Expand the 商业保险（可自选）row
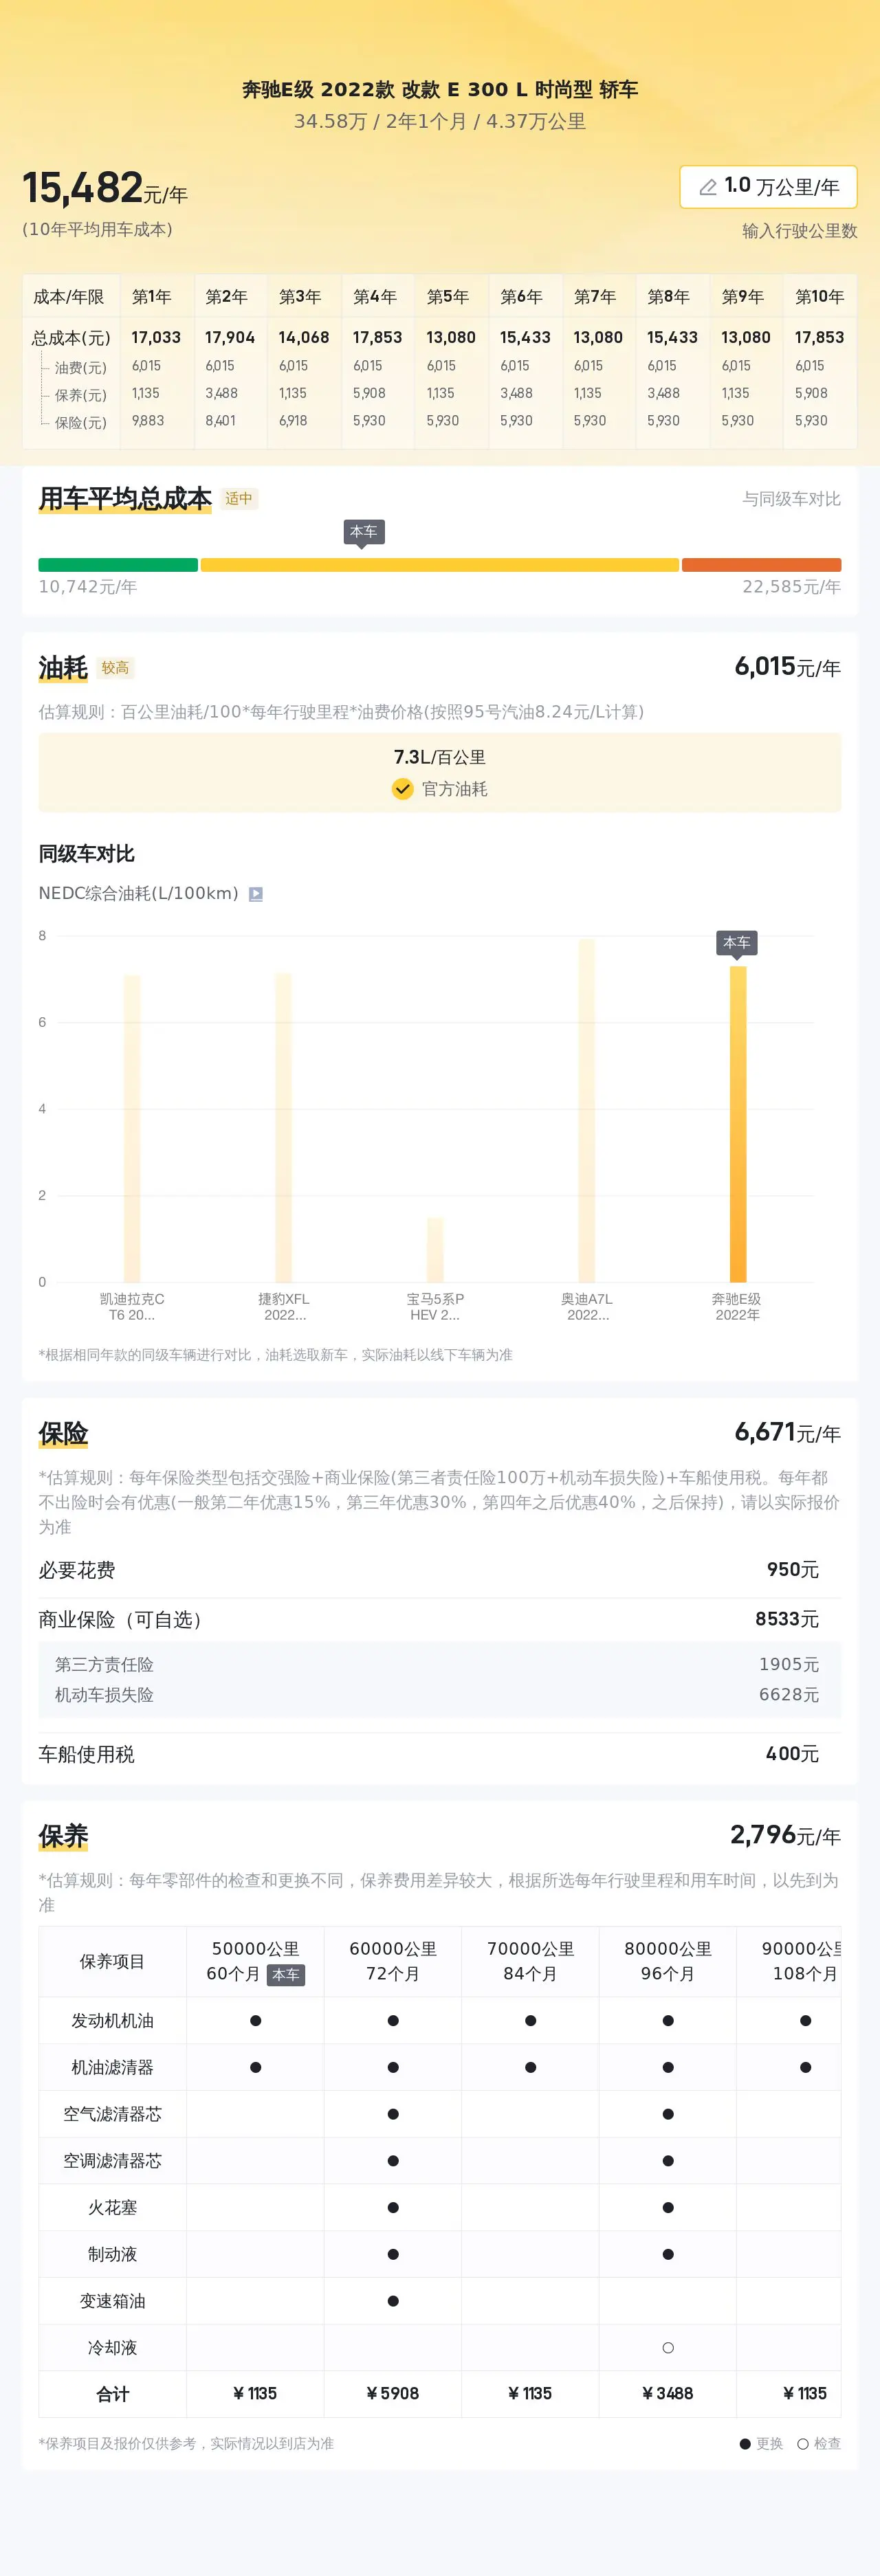This screenshot has width=880, height=2576. point(440,1619)
